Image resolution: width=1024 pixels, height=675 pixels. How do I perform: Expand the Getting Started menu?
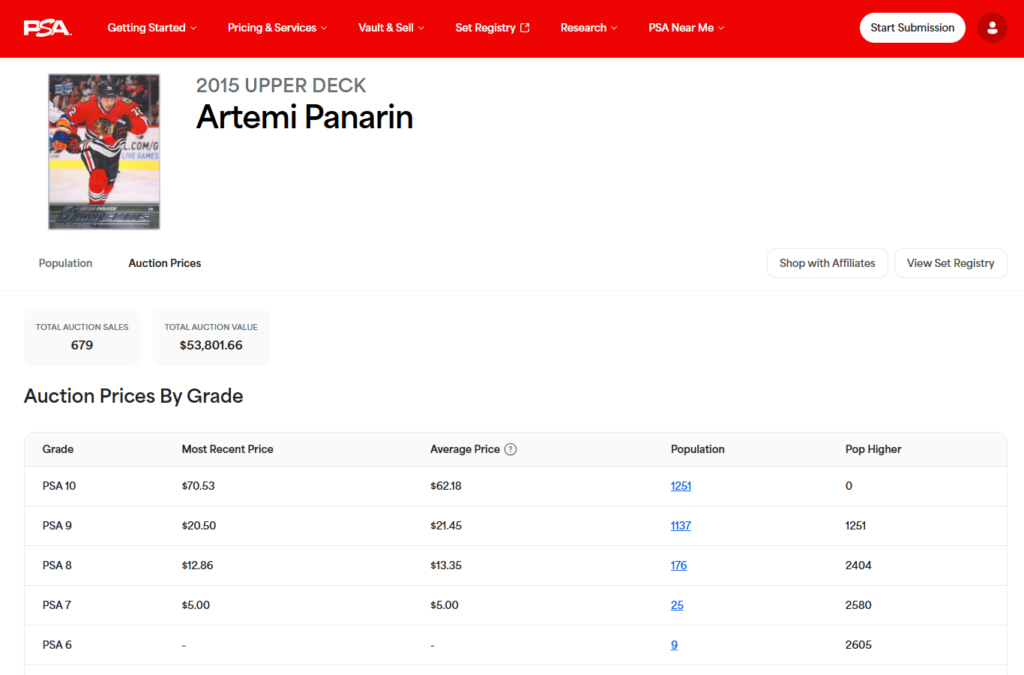(152, 28)
